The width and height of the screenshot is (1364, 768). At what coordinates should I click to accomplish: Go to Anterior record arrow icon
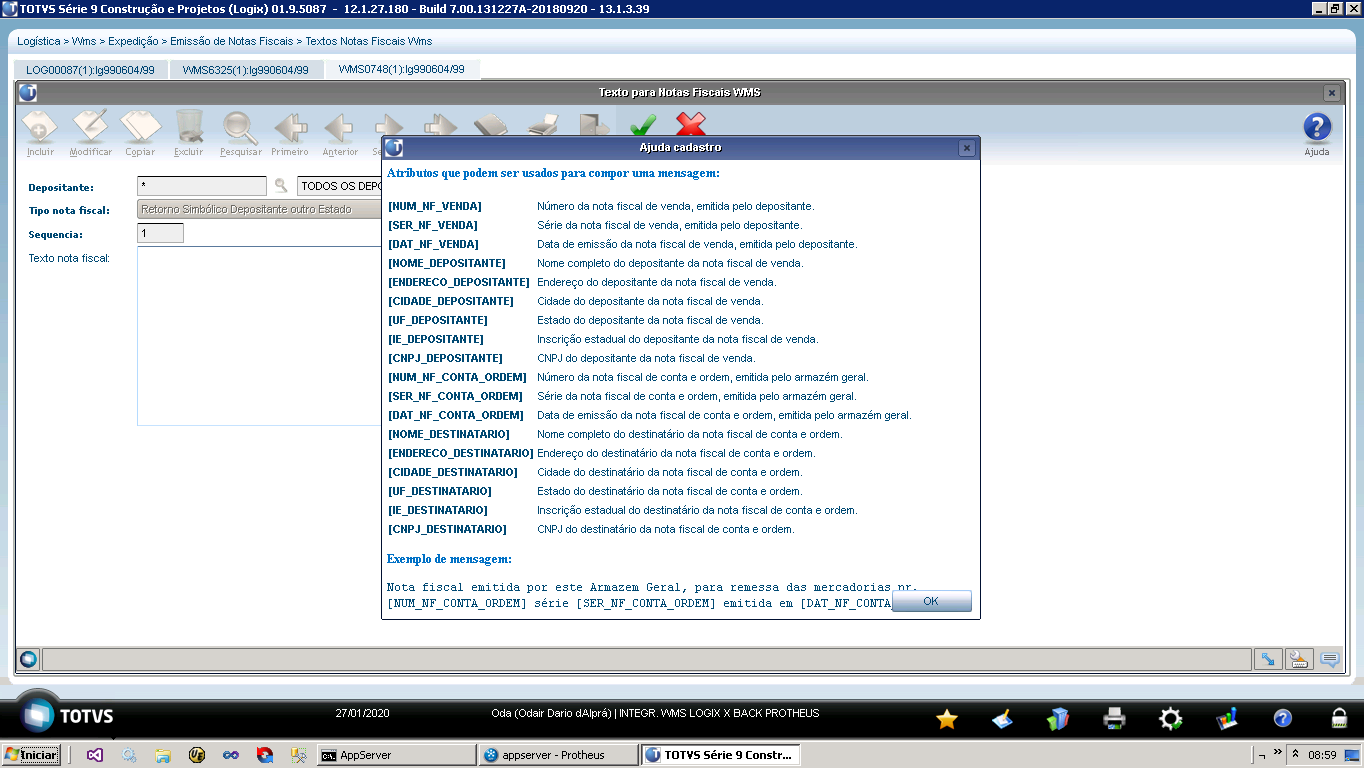click(340, 128)
